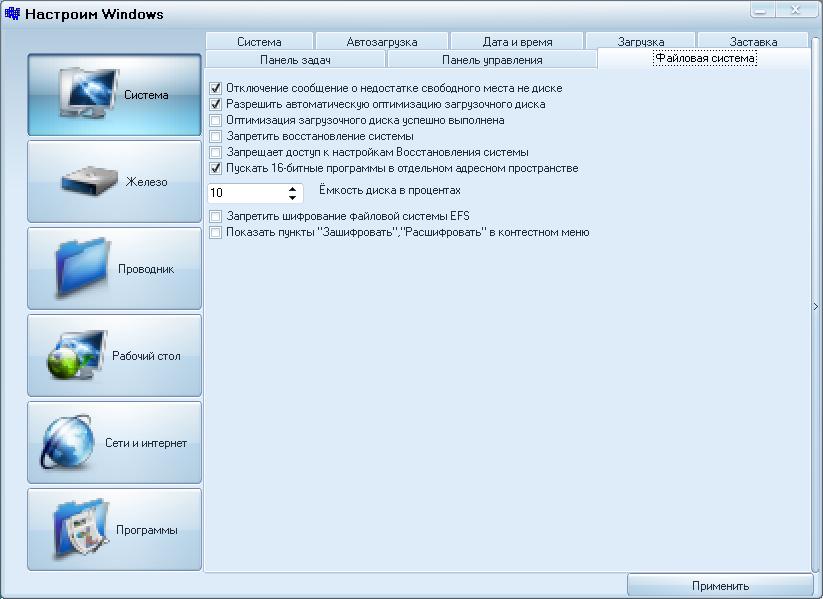Select the Файловая система tab
The image size is (823, 599).
(x=705, y=58)
